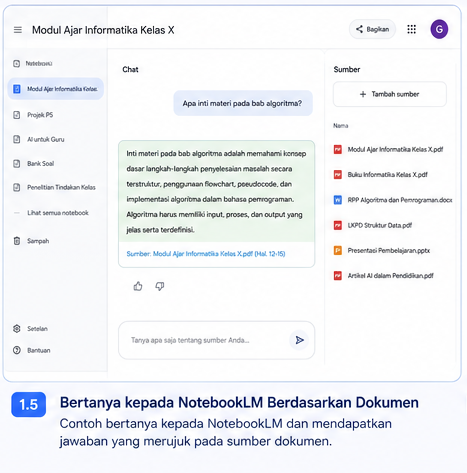Click the thumbs down icon
The height and width of the screenshot is (473, 467).
160,286
